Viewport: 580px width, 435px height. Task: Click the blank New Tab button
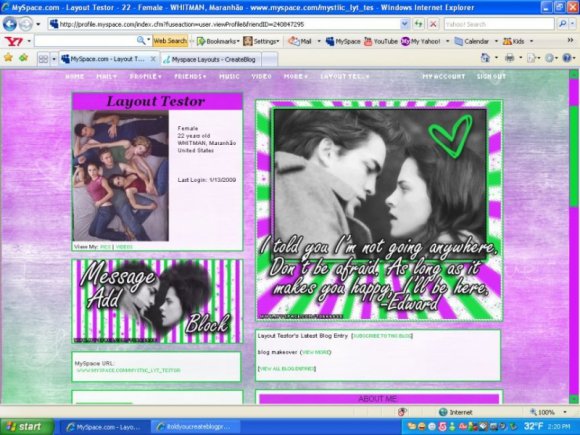[270, 60]
